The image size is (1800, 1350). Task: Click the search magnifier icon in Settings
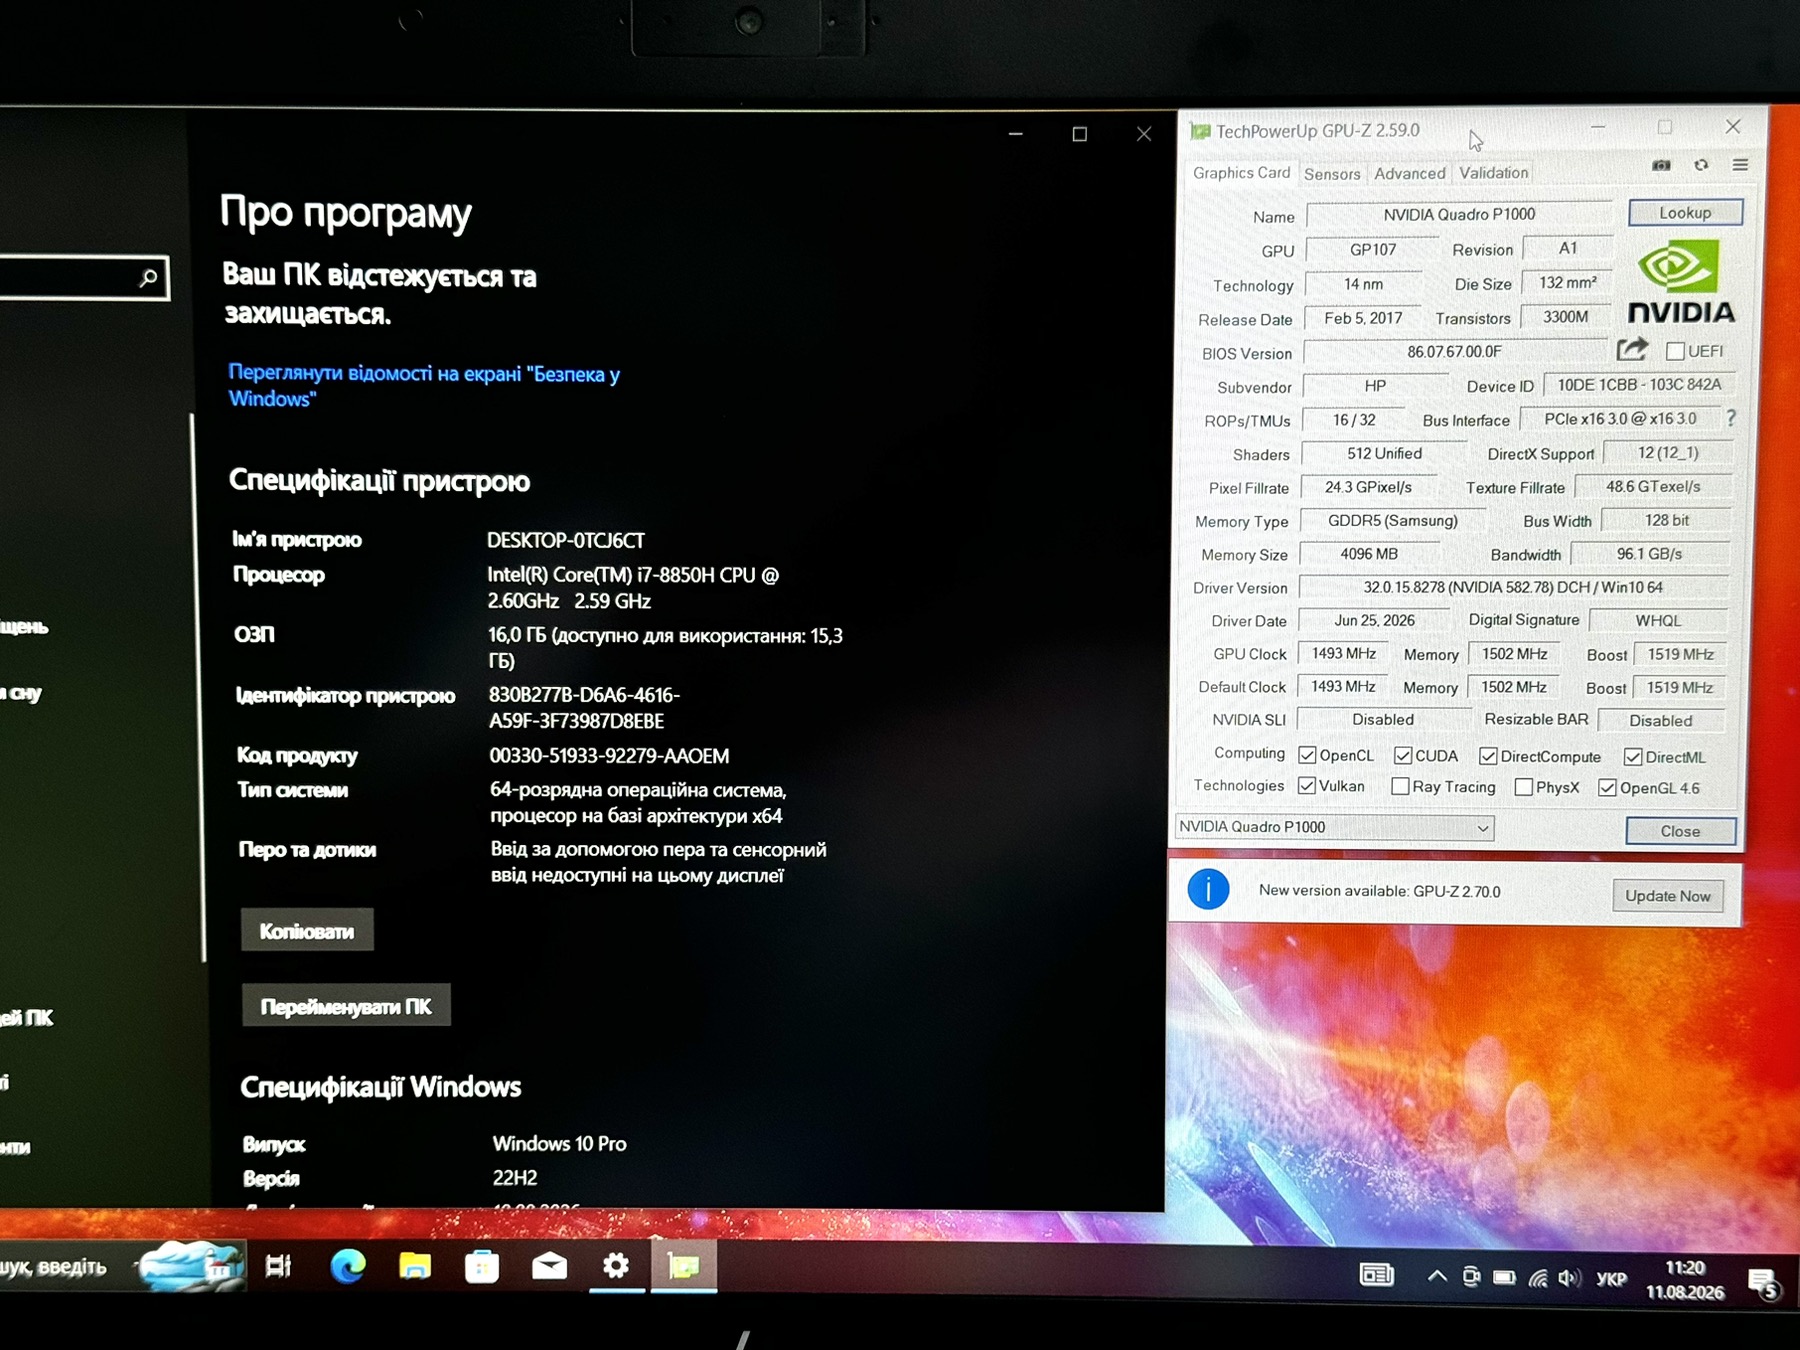click(149, 278)
